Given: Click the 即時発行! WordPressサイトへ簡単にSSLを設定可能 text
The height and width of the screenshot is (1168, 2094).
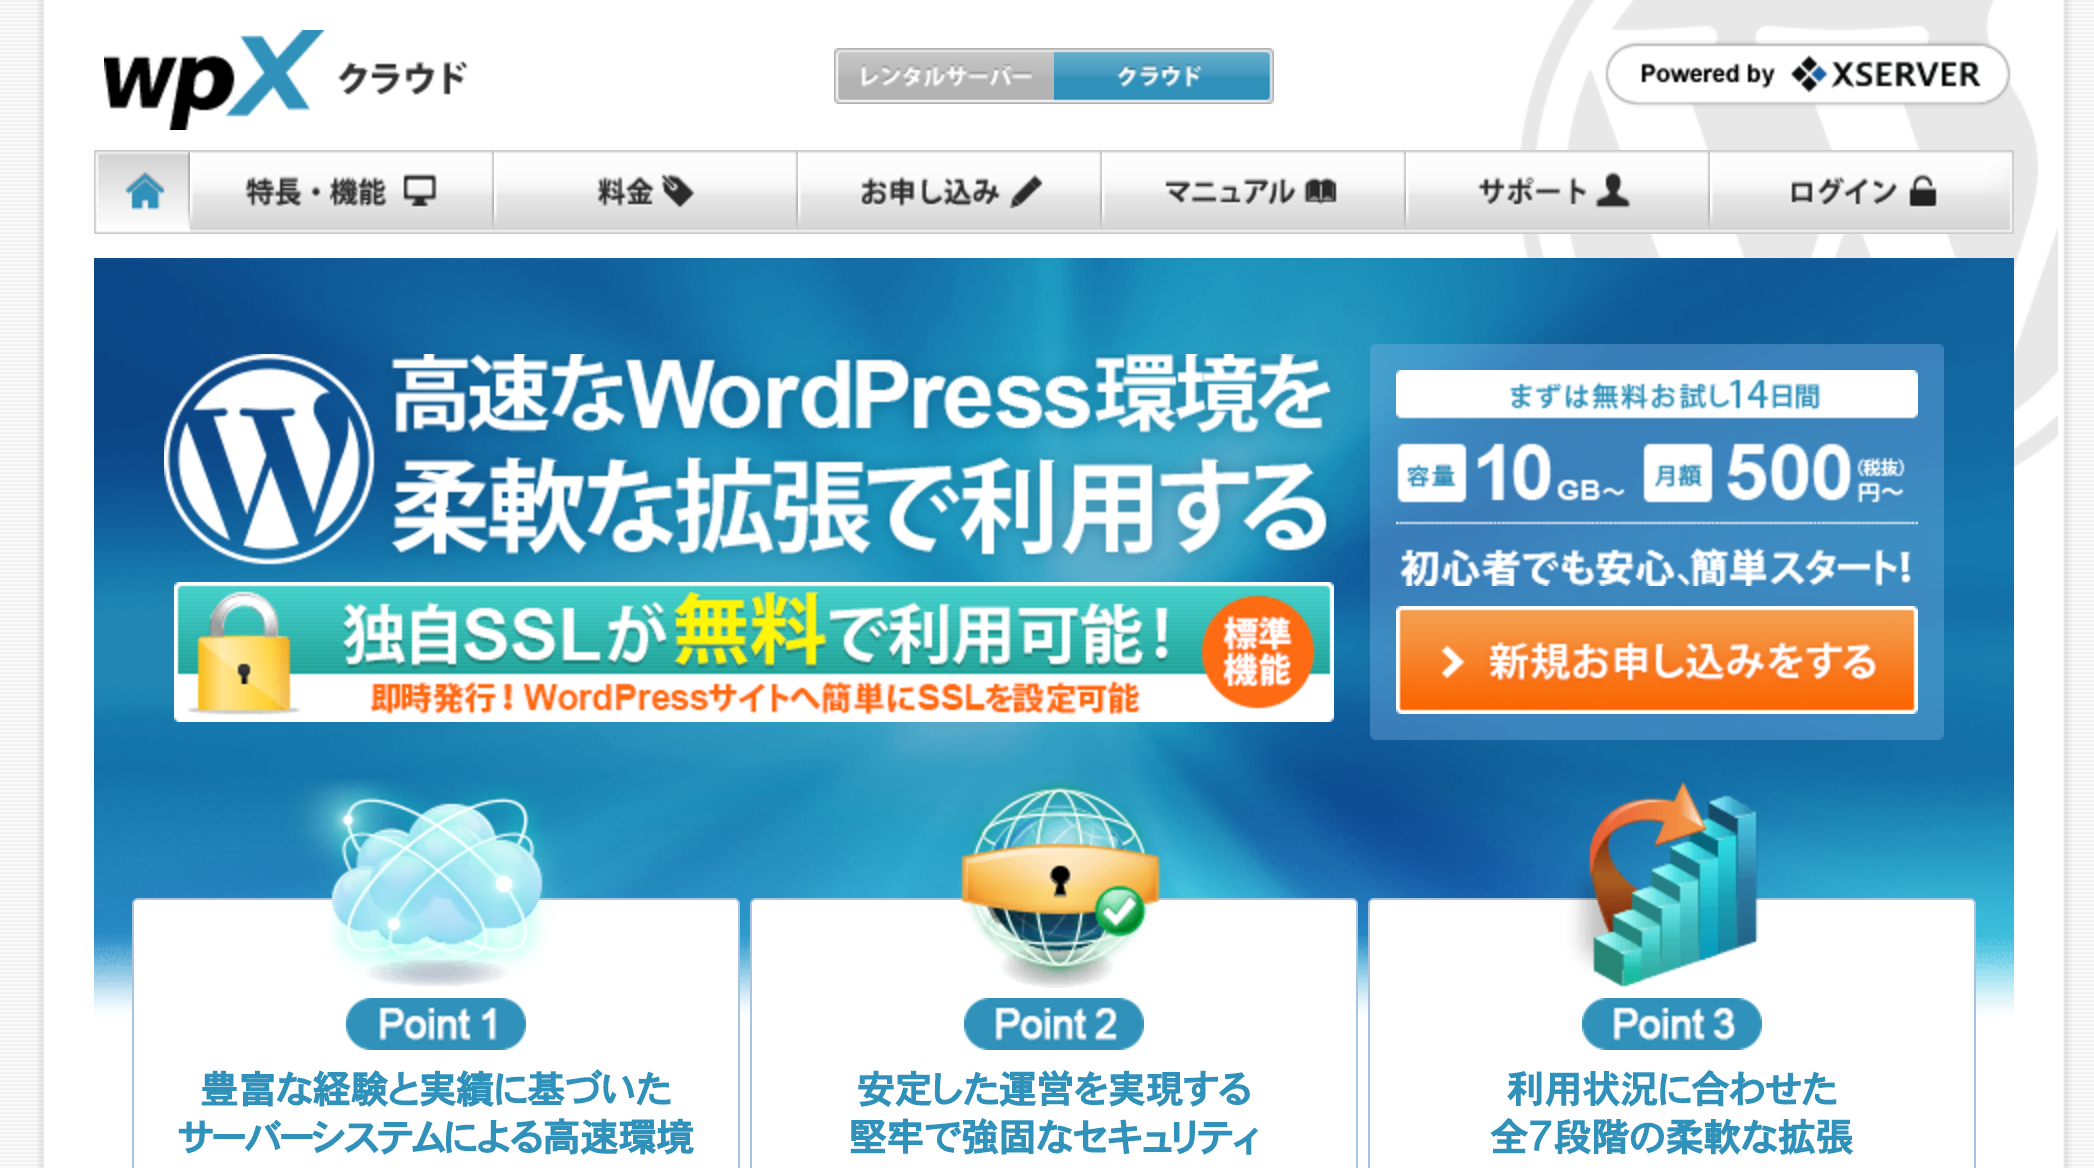Looking at the screenshot, I should click(755, 697).
